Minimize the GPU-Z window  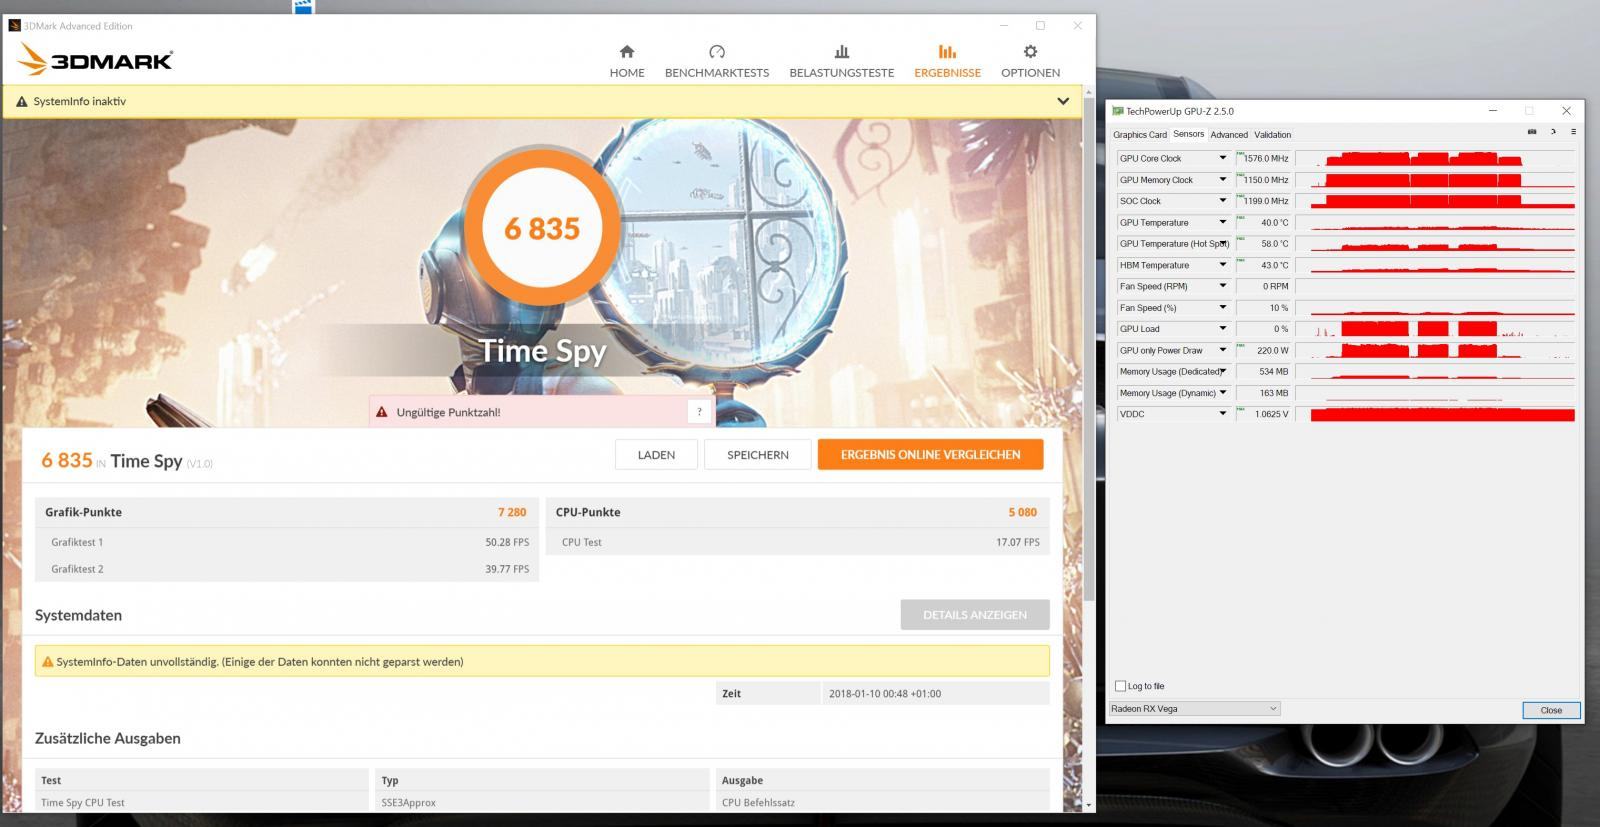click(x=1493, y=111)
